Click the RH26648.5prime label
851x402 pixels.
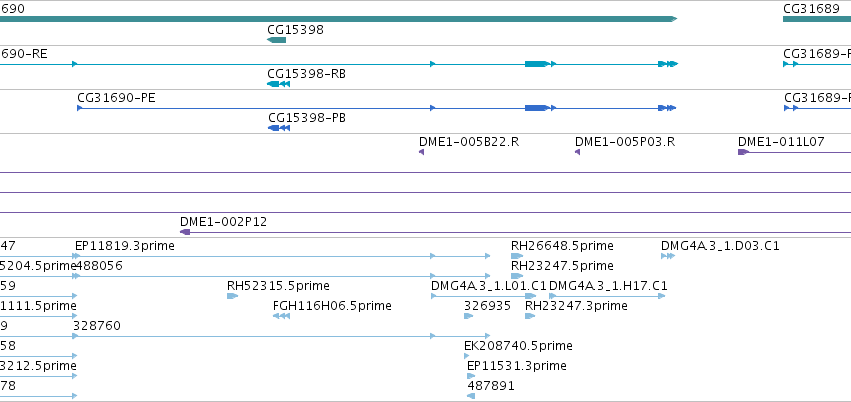click(562, 246)
